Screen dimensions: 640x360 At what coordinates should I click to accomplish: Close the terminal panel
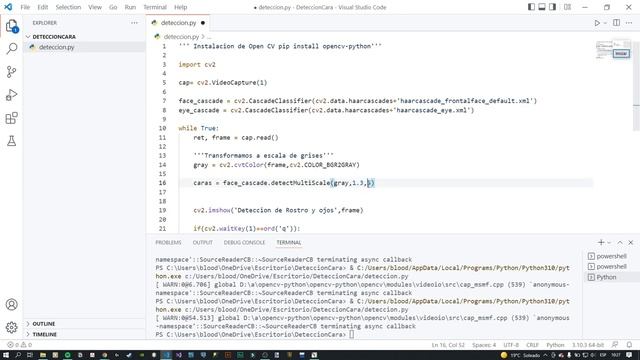pyautogui.click(x=631, y=242)
